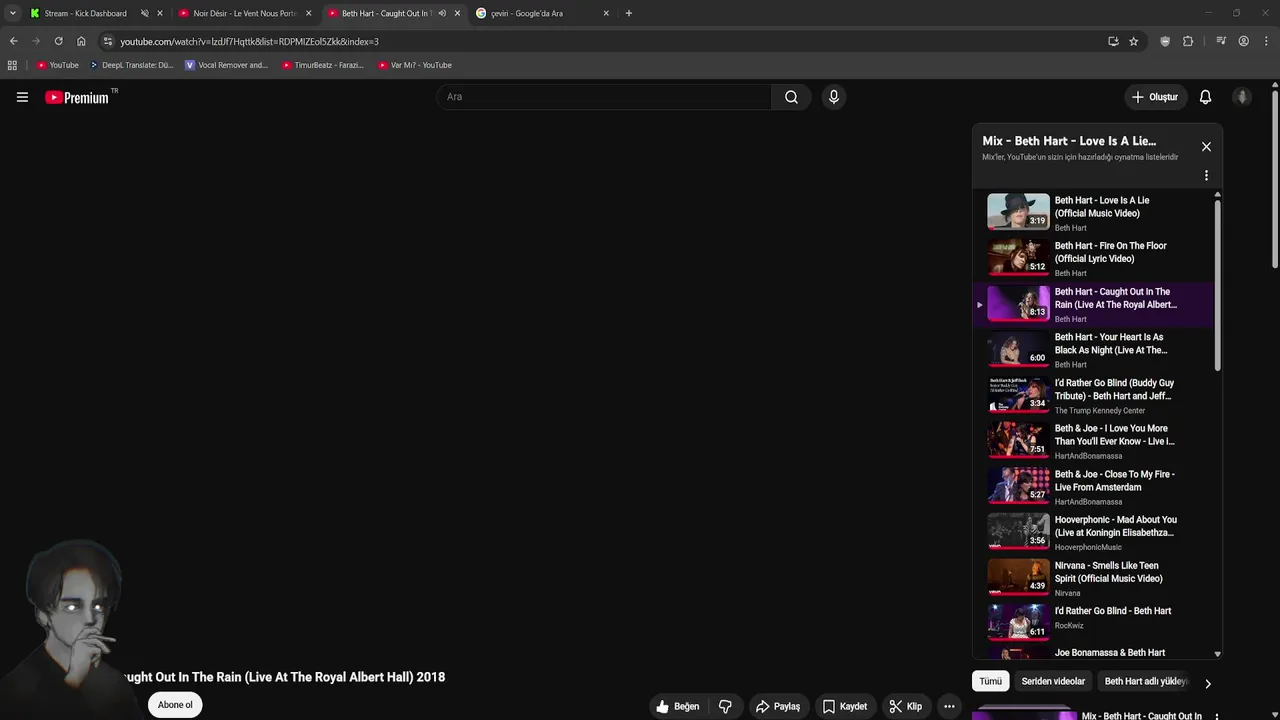This screenshot has height=720, width=1280.
Task: Dislike the video with thumbs-down icon
Action: 725,706
